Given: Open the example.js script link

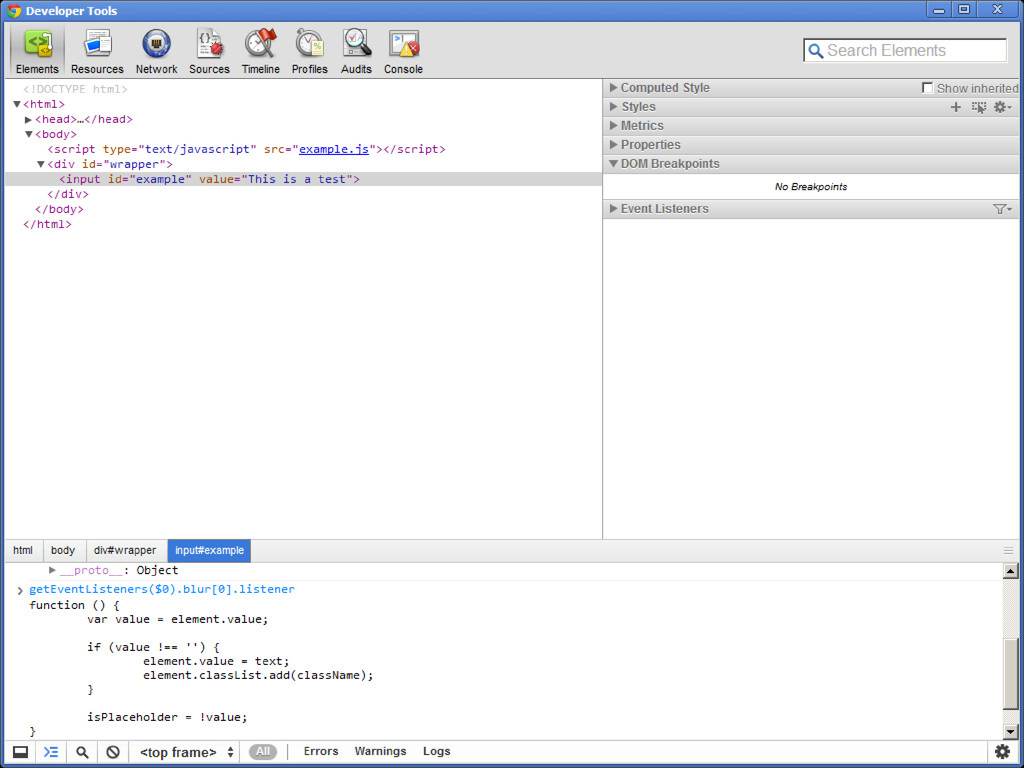Looking at the screenshot, I should [334, 149].
